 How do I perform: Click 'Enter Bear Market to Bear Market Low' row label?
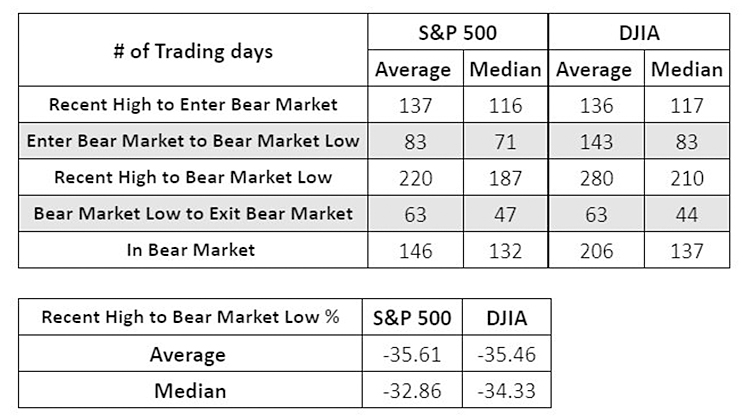tap(193, 141)
